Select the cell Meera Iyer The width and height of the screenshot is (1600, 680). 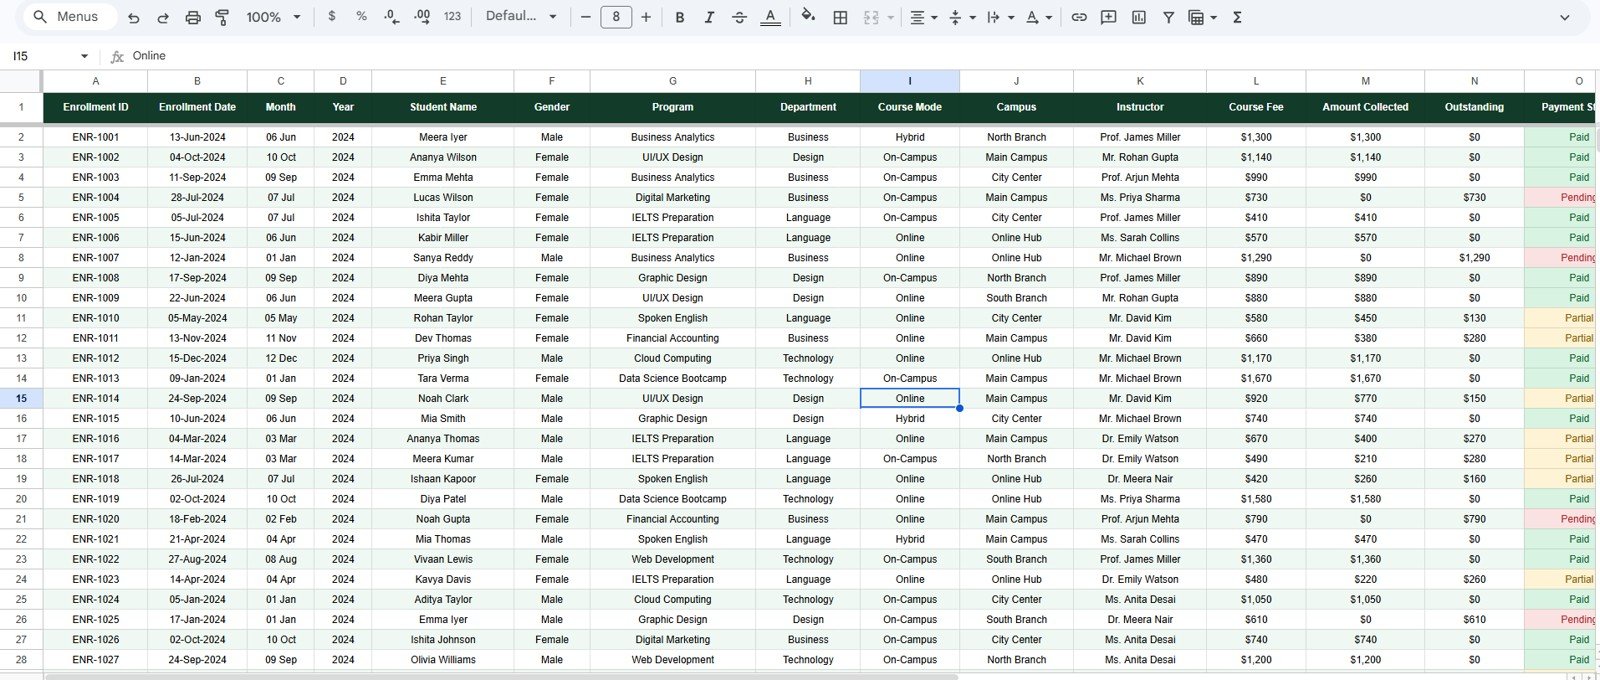pos(443,137)
